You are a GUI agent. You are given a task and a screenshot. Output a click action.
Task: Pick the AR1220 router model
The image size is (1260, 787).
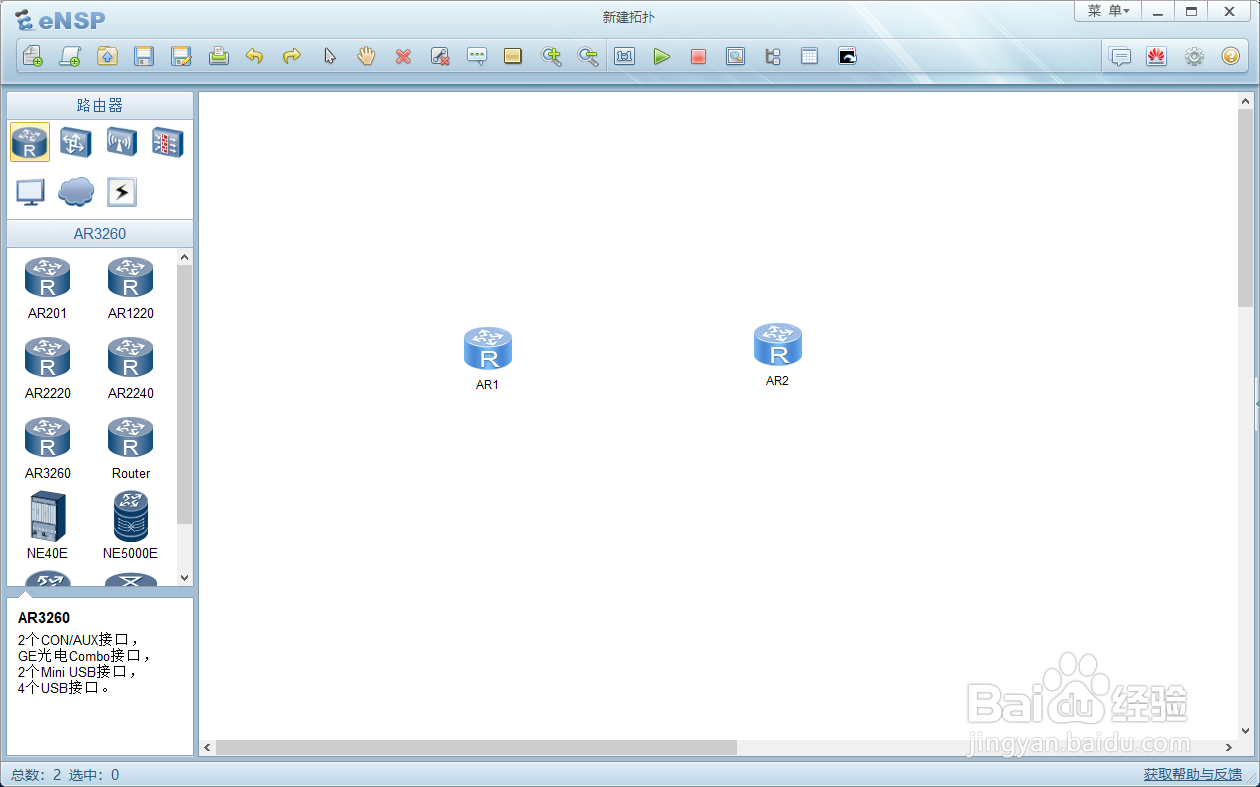coord(131,288)
